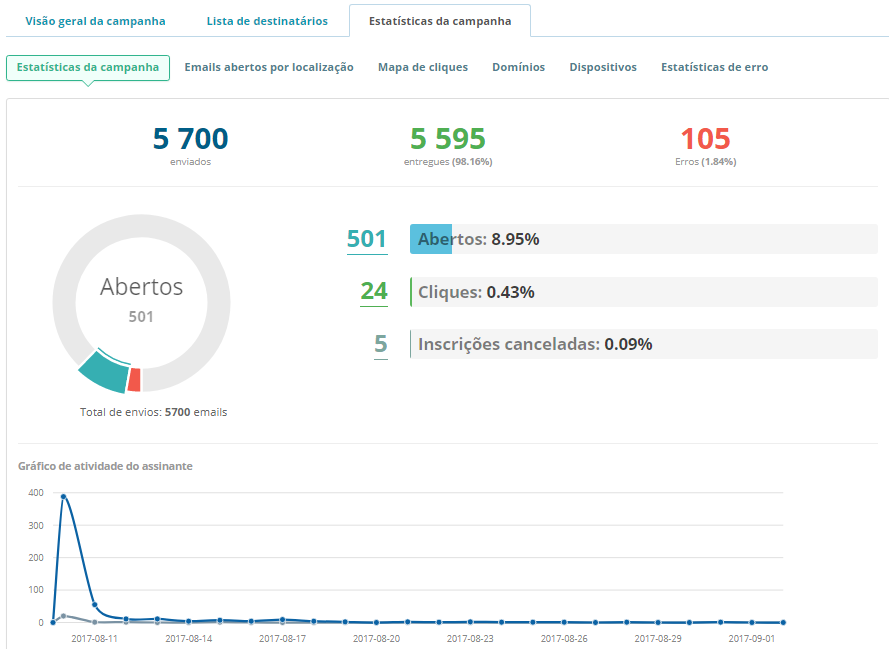This screenshot has width=889, height=649.
Task: Click the 5 700 enviados total
Action: [190, 139]
